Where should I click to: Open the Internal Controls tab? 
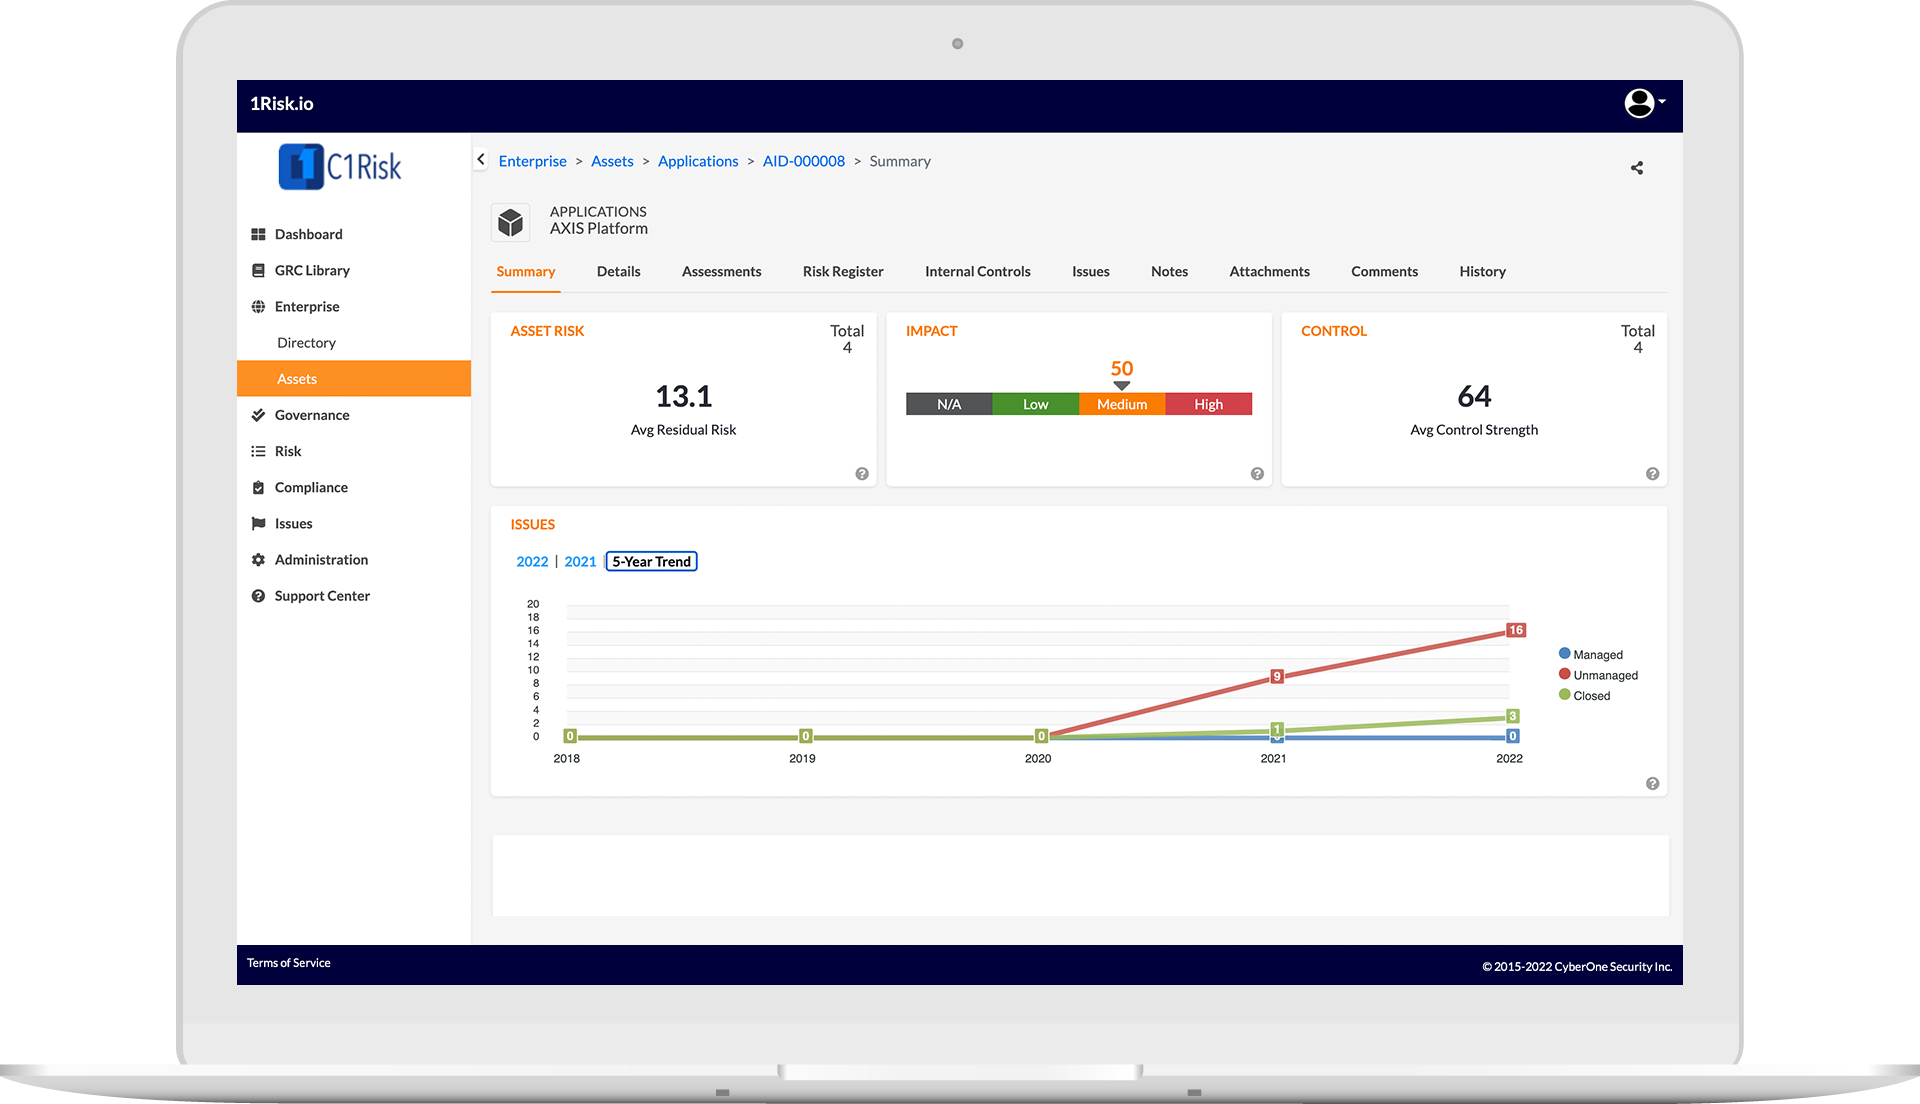(x=977, y=272)
